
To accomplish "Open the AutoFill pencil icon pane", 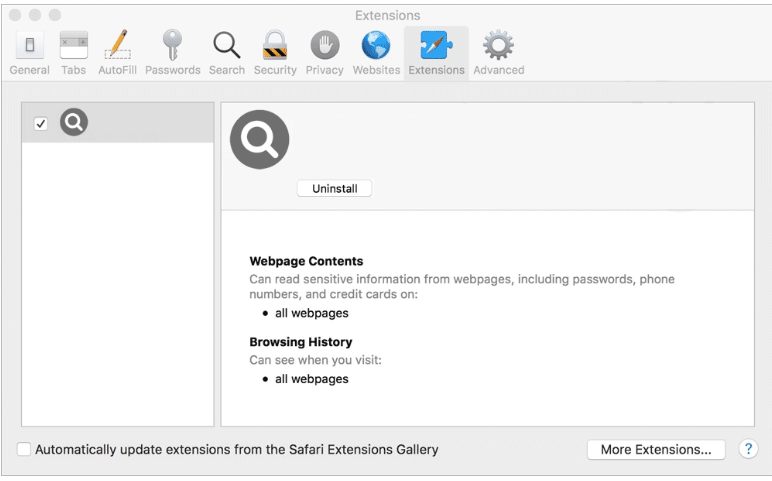I will pos(118,52).
